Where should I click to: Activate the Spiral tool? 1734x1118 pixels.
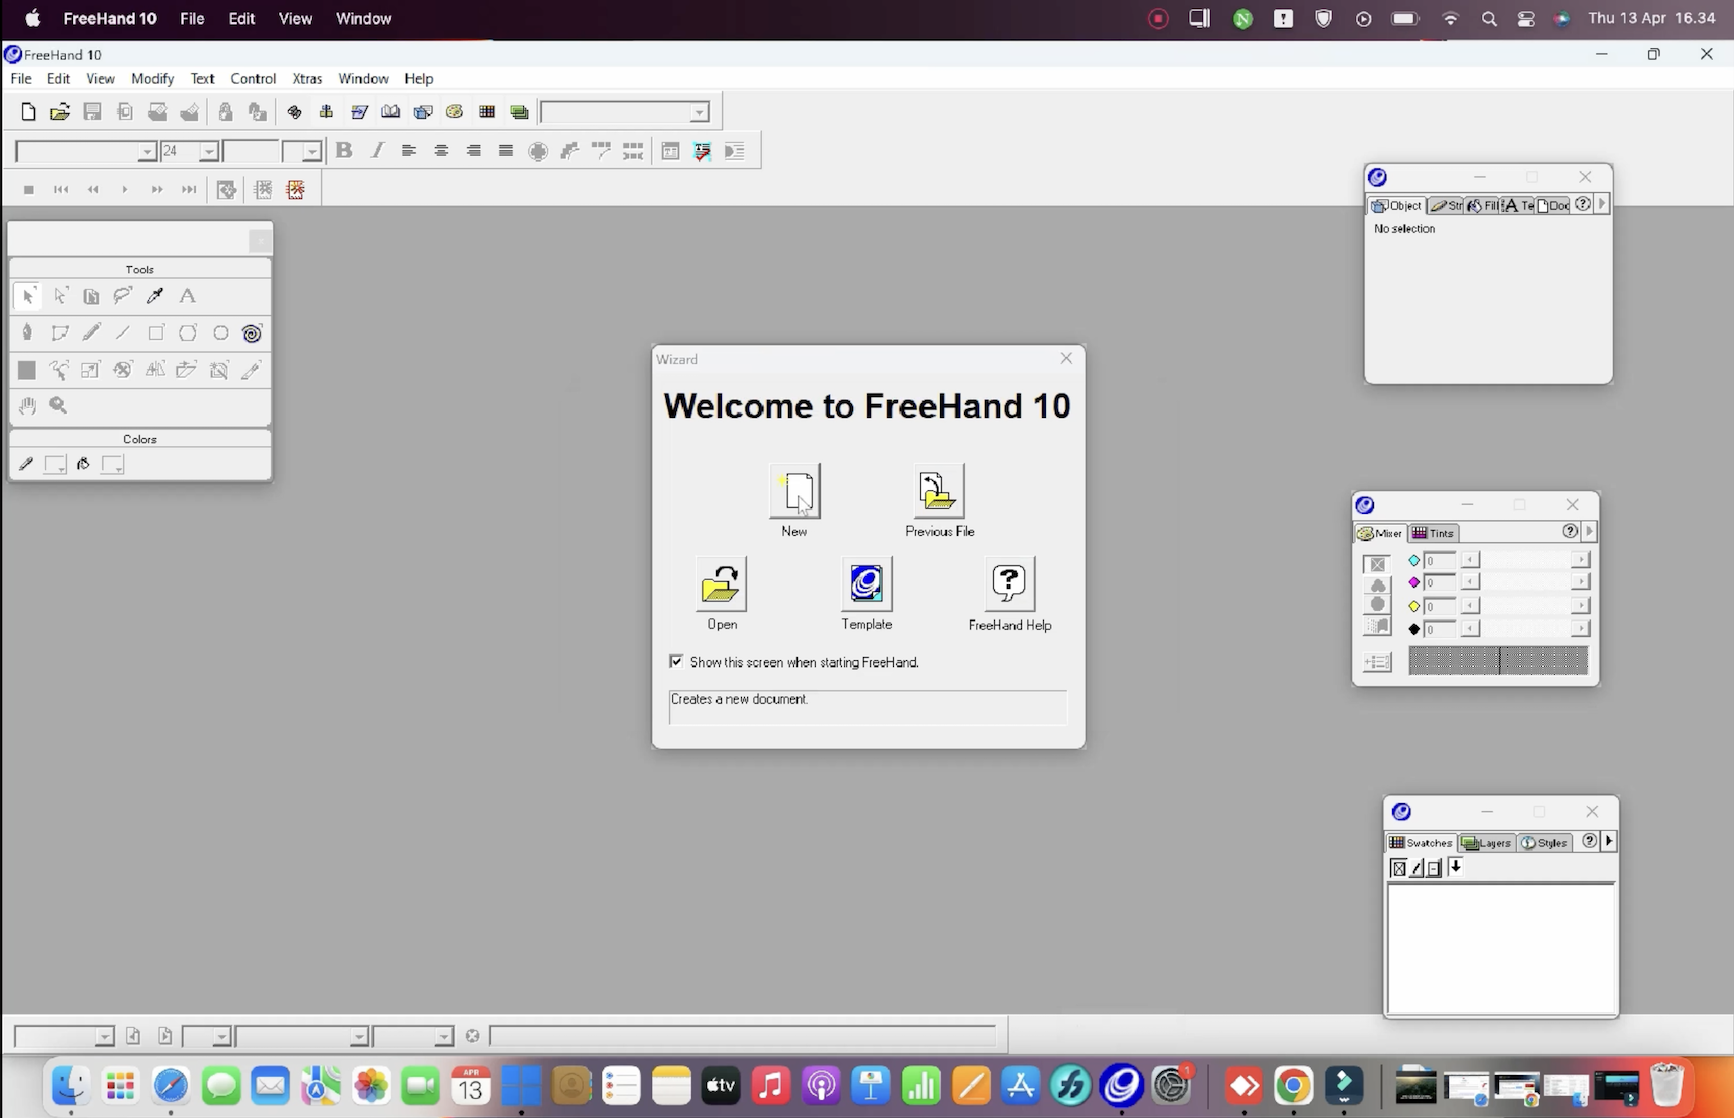pos(252,334)
